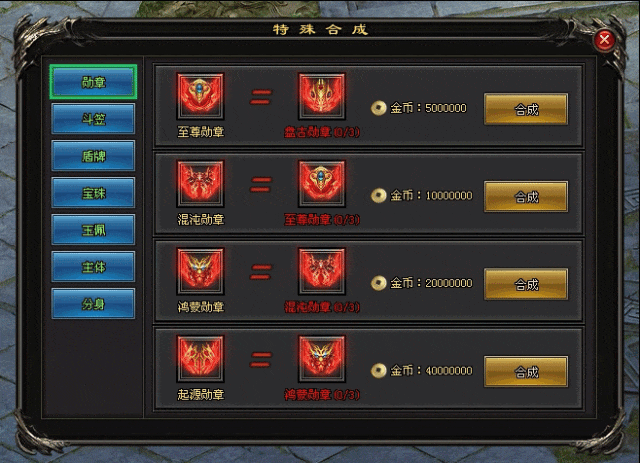The image size is (640, 463).
Task: Click the 至尊勋章 material icon in second row
Action: coord(322,184)
